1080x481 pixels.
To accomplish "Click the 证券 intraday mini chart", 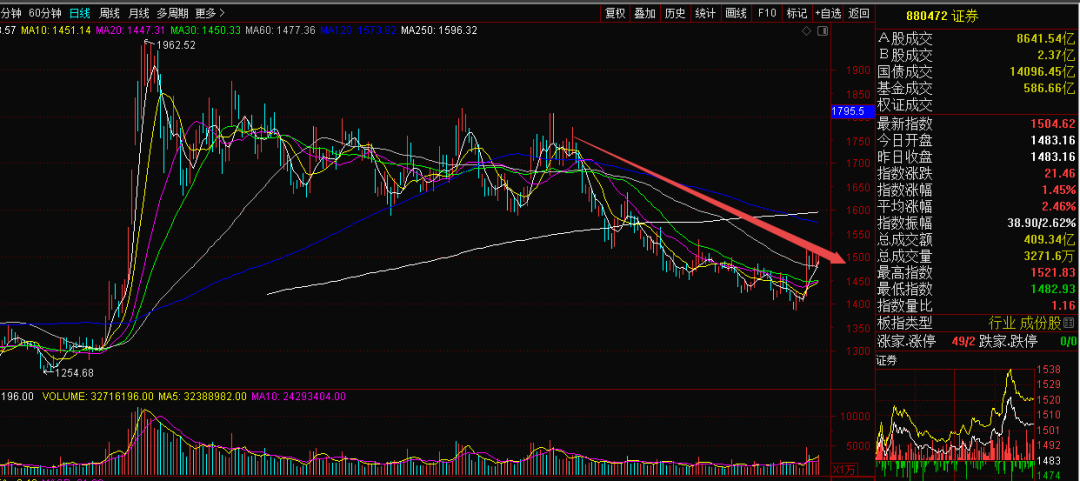I will (x=954, y=424).
